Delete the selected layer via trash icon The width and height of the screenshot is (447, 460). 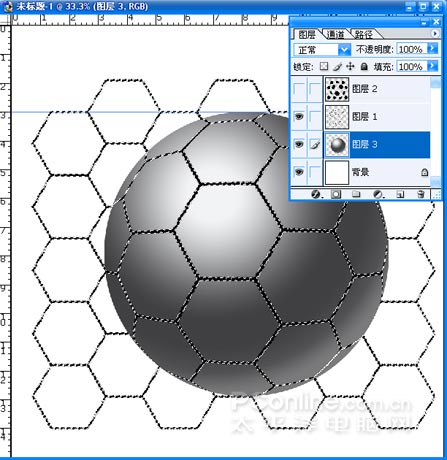[421, 194]
